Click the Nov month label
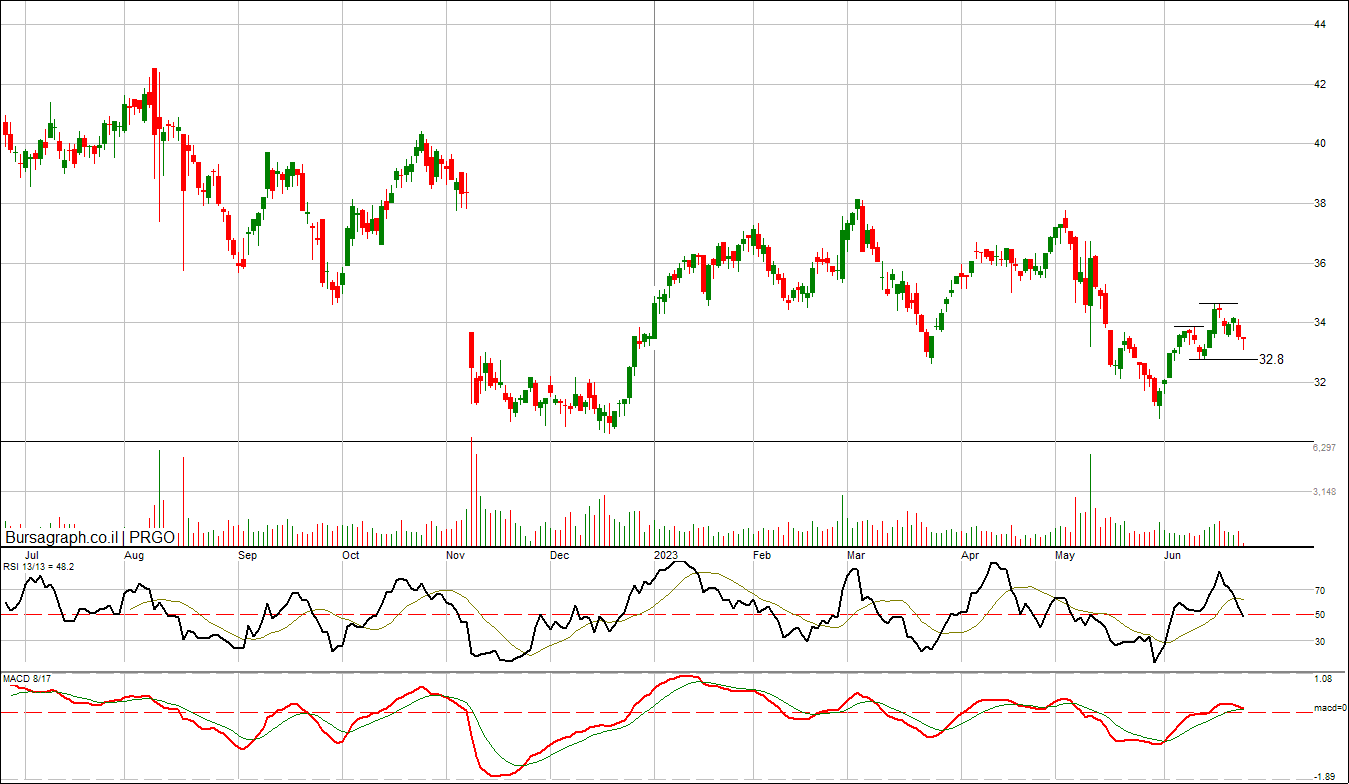The image size is (1349, 784). [455, 554]
